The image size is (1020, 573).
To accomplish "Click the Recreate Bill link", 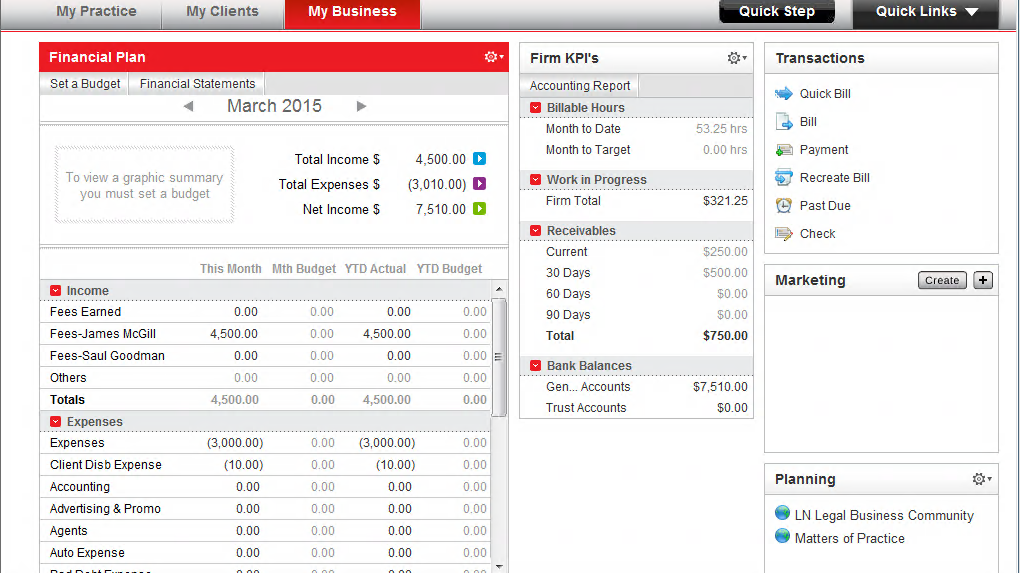I will tap(835, 178).
